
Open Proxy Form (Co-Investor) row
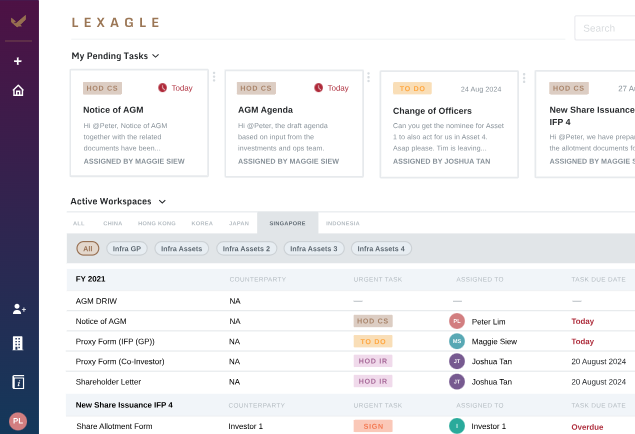tap(351, 361)
